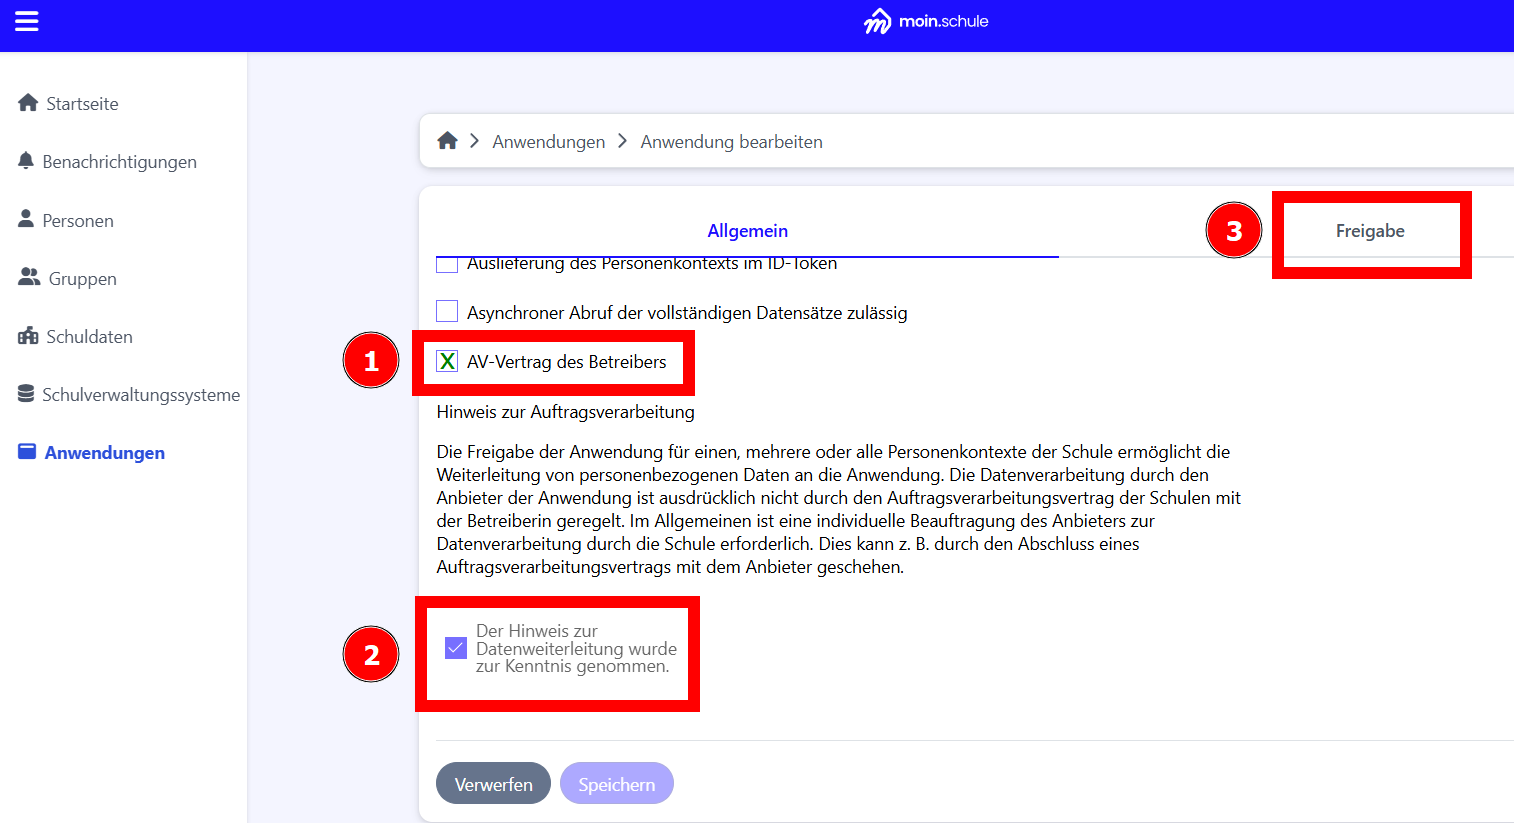Click the breadcrumb home icon
The image size is (1514, 823).
(x=447, y=141)
